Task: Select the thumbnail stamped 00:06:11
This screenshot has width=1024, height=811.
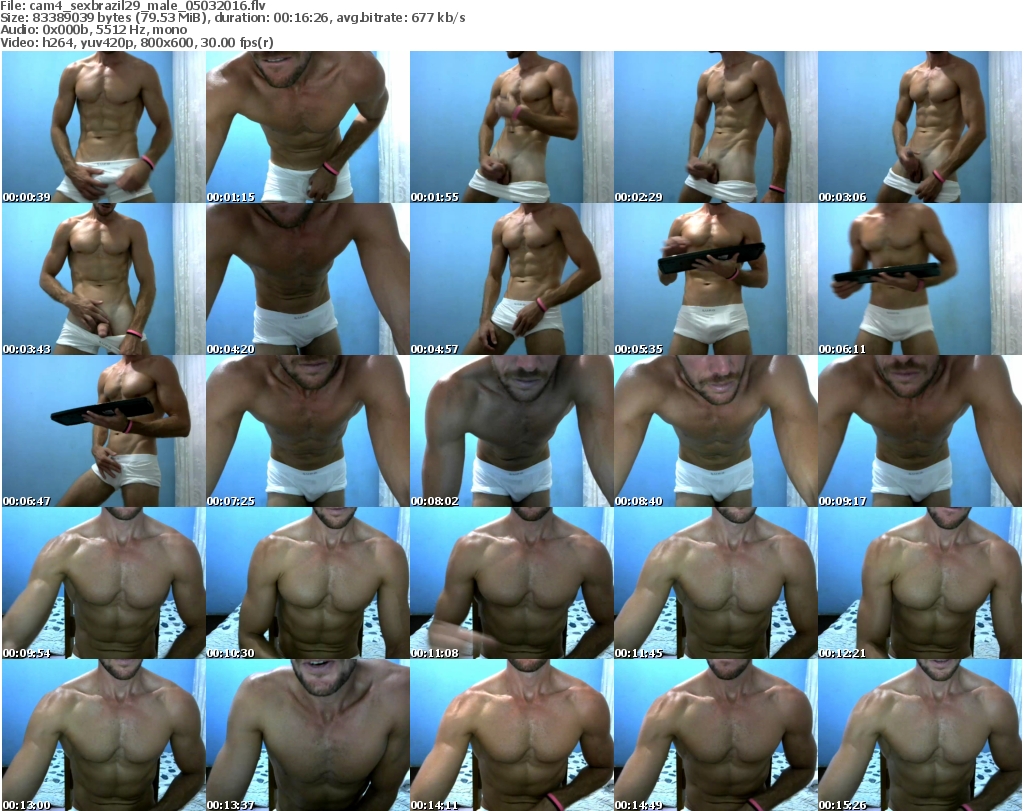Action: pyautogui.click(x=920, y=279)
